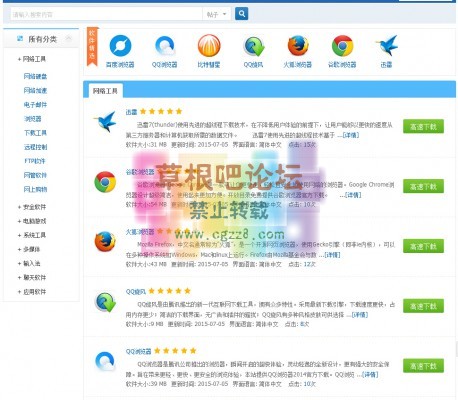The image size is (458, 400).
Task: Click Firefox icon in software list
Action: click(105, 242)
